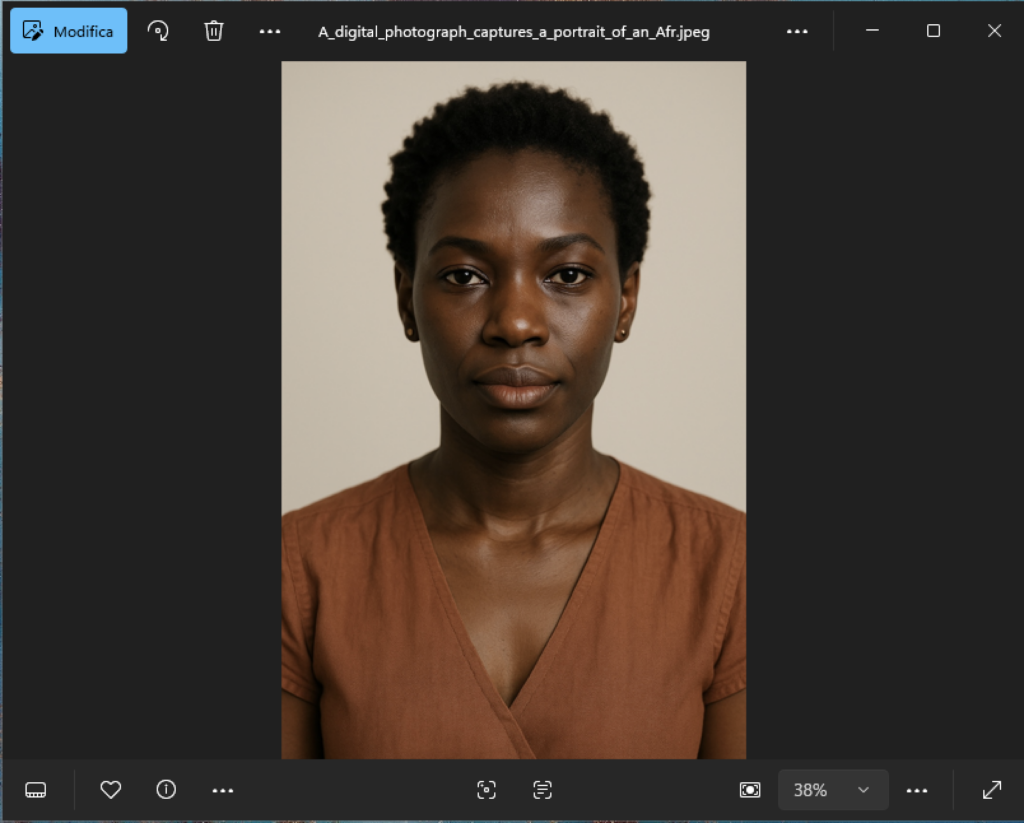Show file info panel
This screenshot has width=1024, height=823.
tap(166, 790)
